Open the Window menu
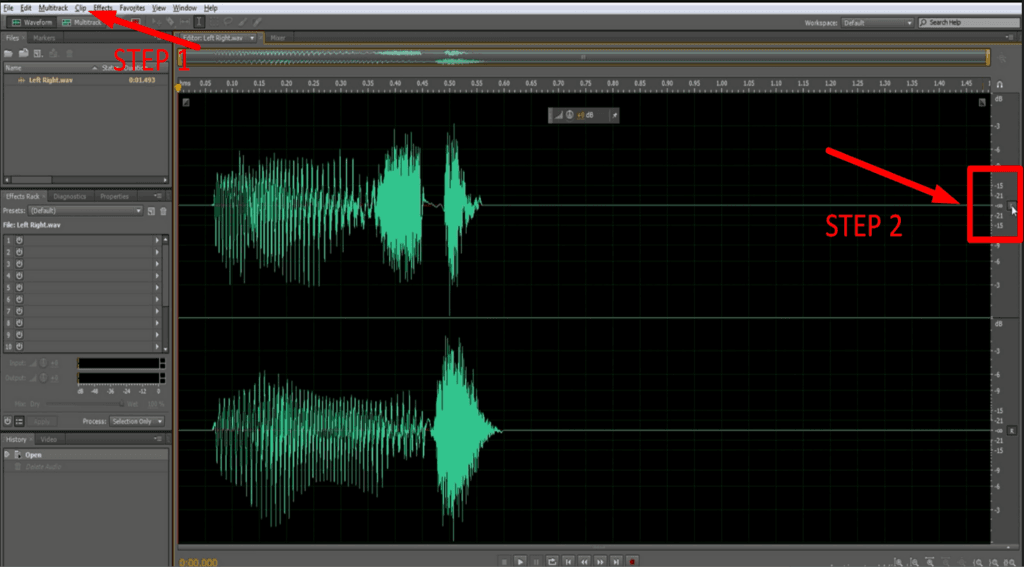This screenshot has height=567, width=1024. [185, 8]
